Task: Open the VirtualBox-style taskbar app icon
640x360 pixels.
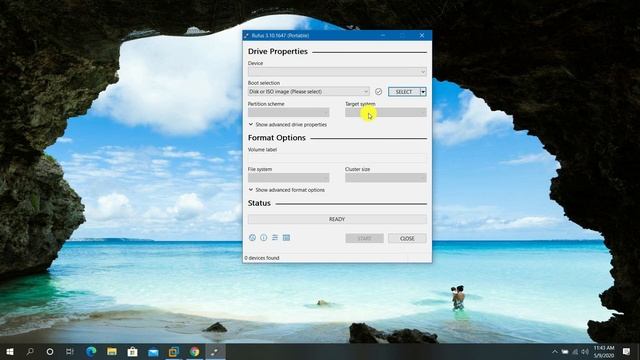Action: pyautogui.click(x=174, y=351)
